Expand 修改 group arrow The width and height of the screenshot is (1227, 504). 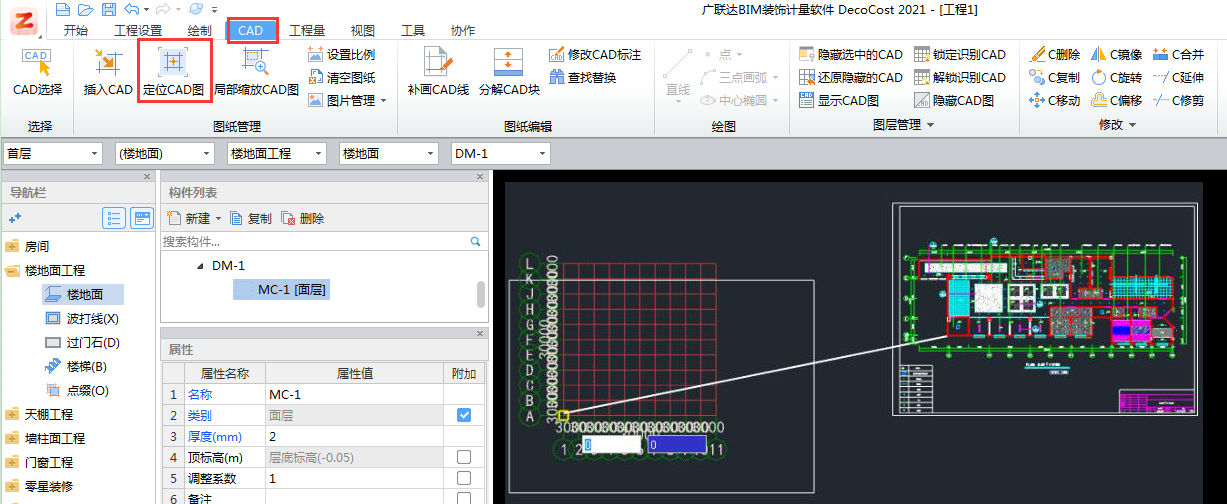point(1132,126)
